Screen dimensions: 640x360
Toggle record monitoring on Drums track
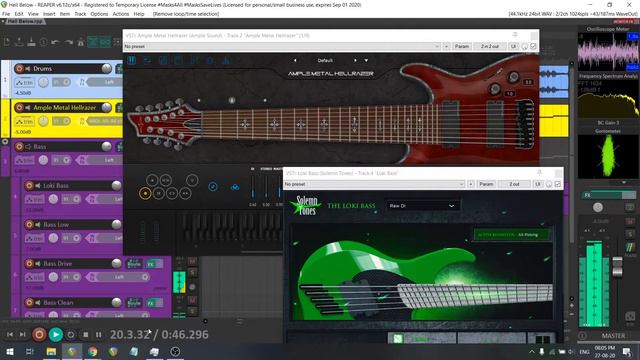[28, 69]
